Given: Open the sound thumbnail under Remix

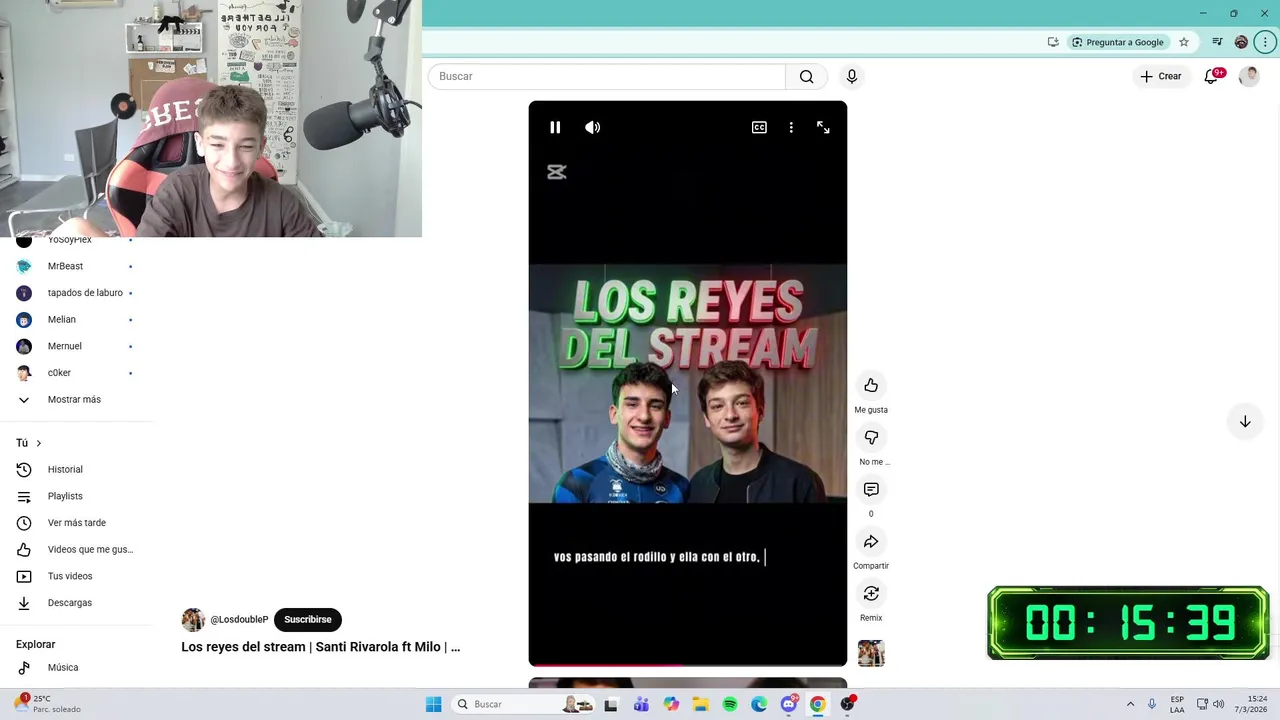Looking at the screenshot, I should pyautogui.click(x=871, y=653).
